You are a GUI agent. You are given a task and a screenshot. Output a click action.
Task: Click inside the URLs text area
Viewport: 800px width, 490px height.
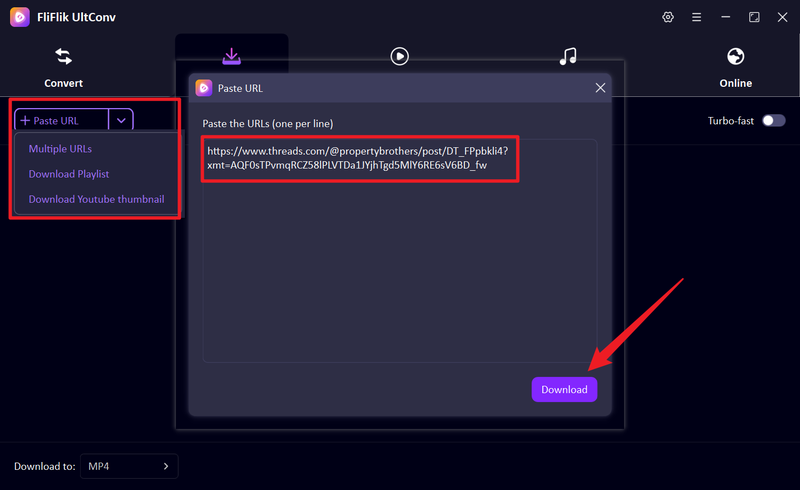(x=400, y=251)
